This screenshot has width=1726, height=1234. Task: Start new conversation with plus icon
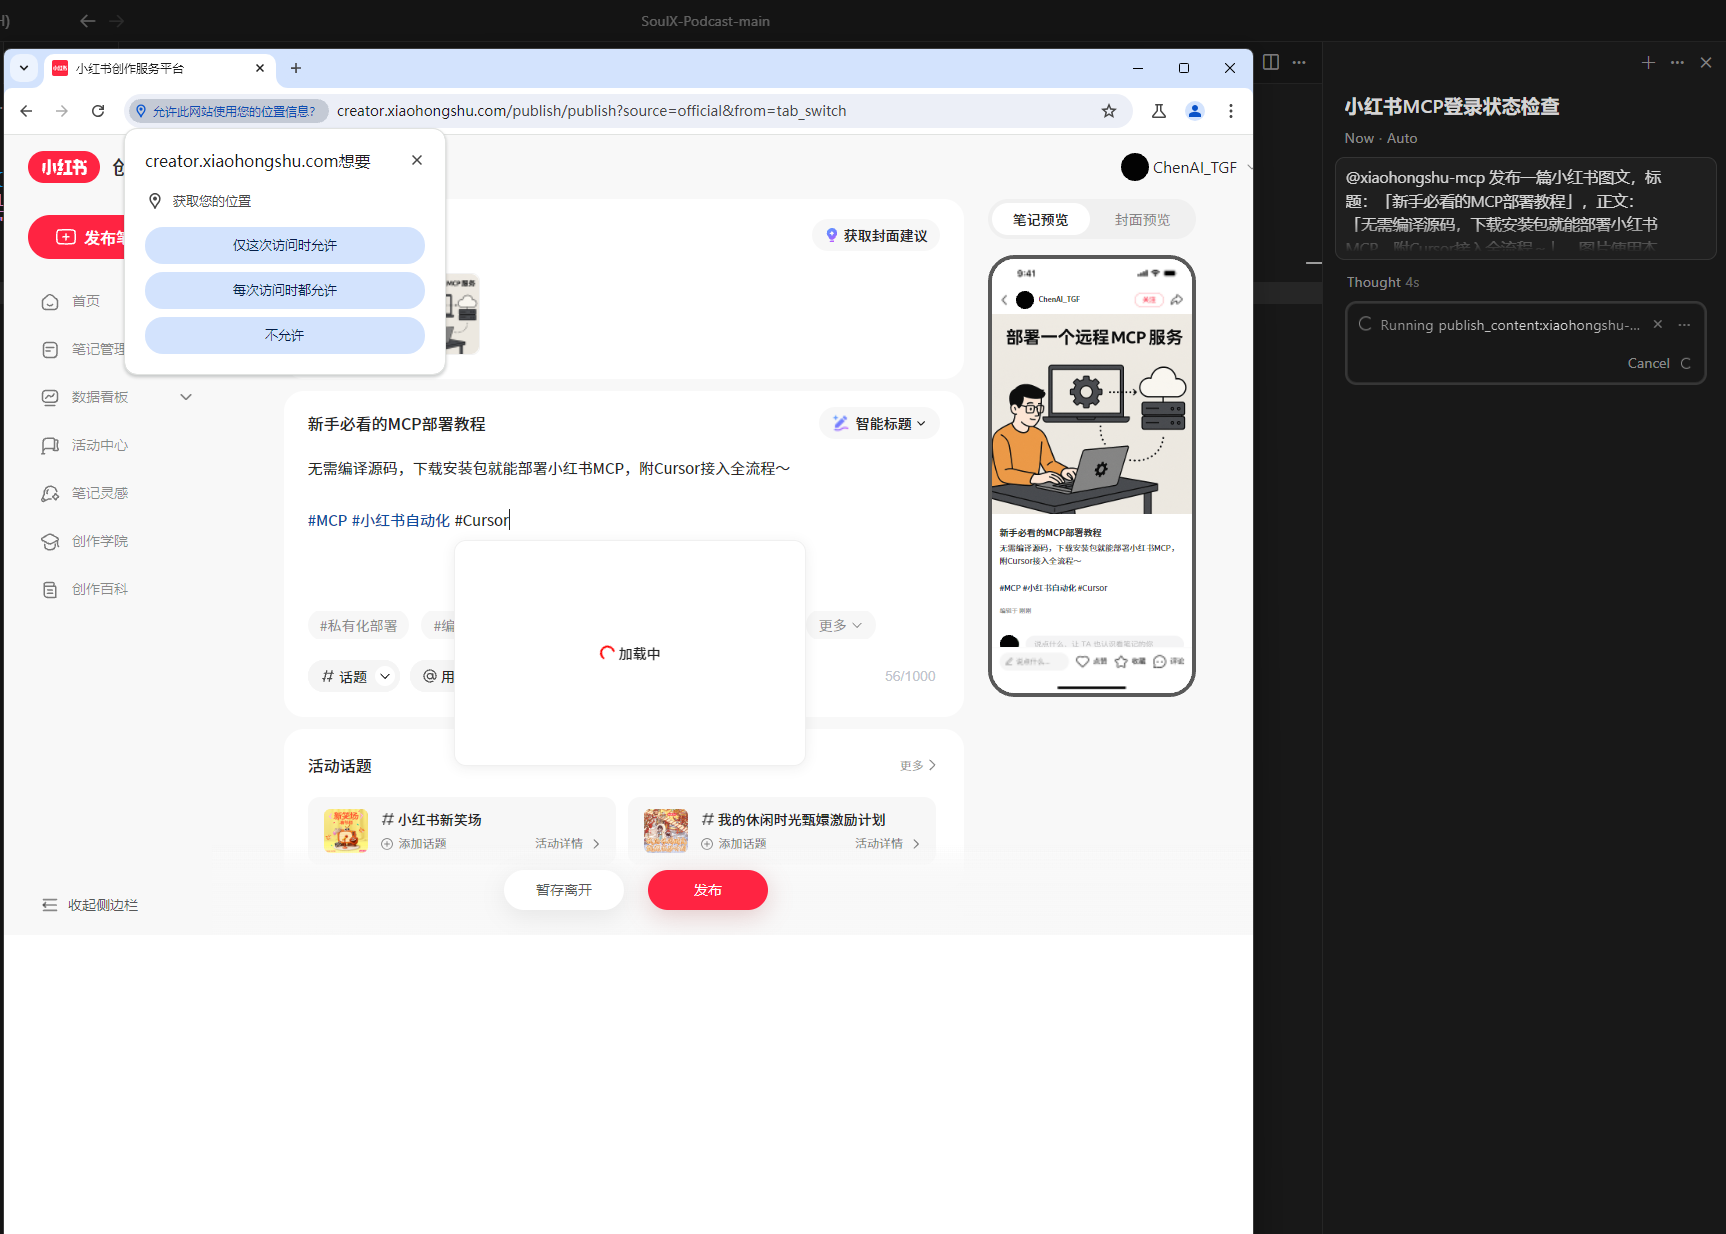(1648, 62)
